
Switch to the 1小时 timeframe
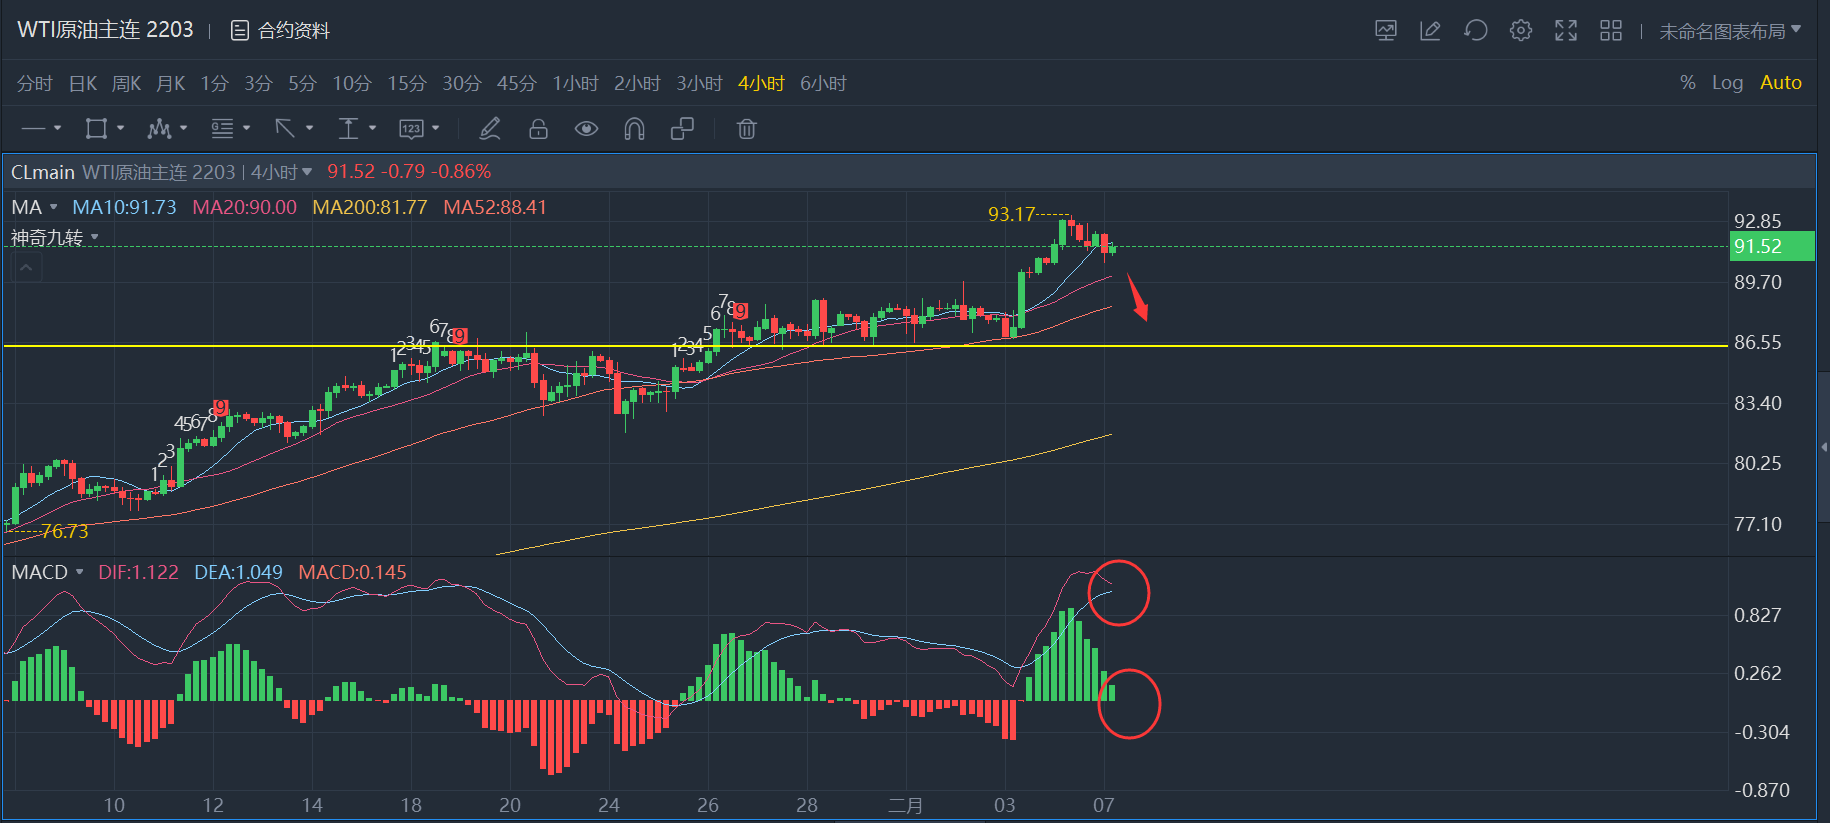coord(576,83)
